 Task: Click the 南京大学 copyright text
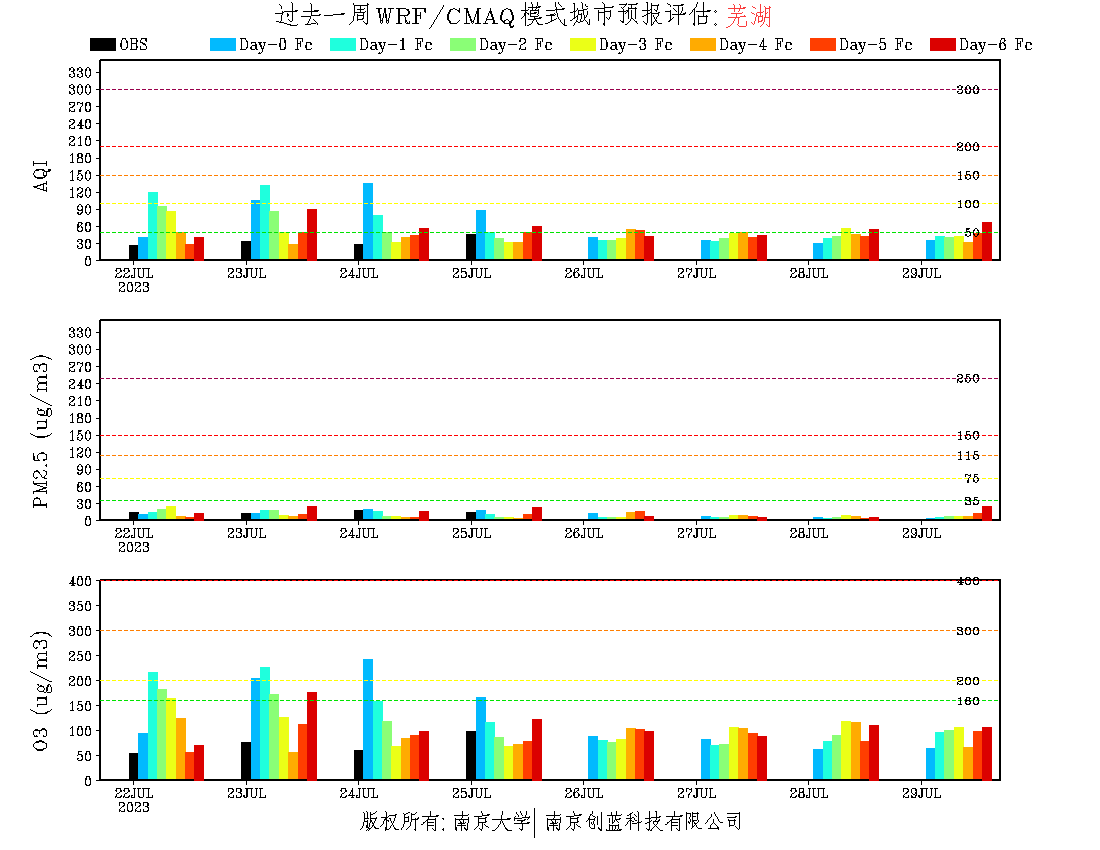coord(490,822)
